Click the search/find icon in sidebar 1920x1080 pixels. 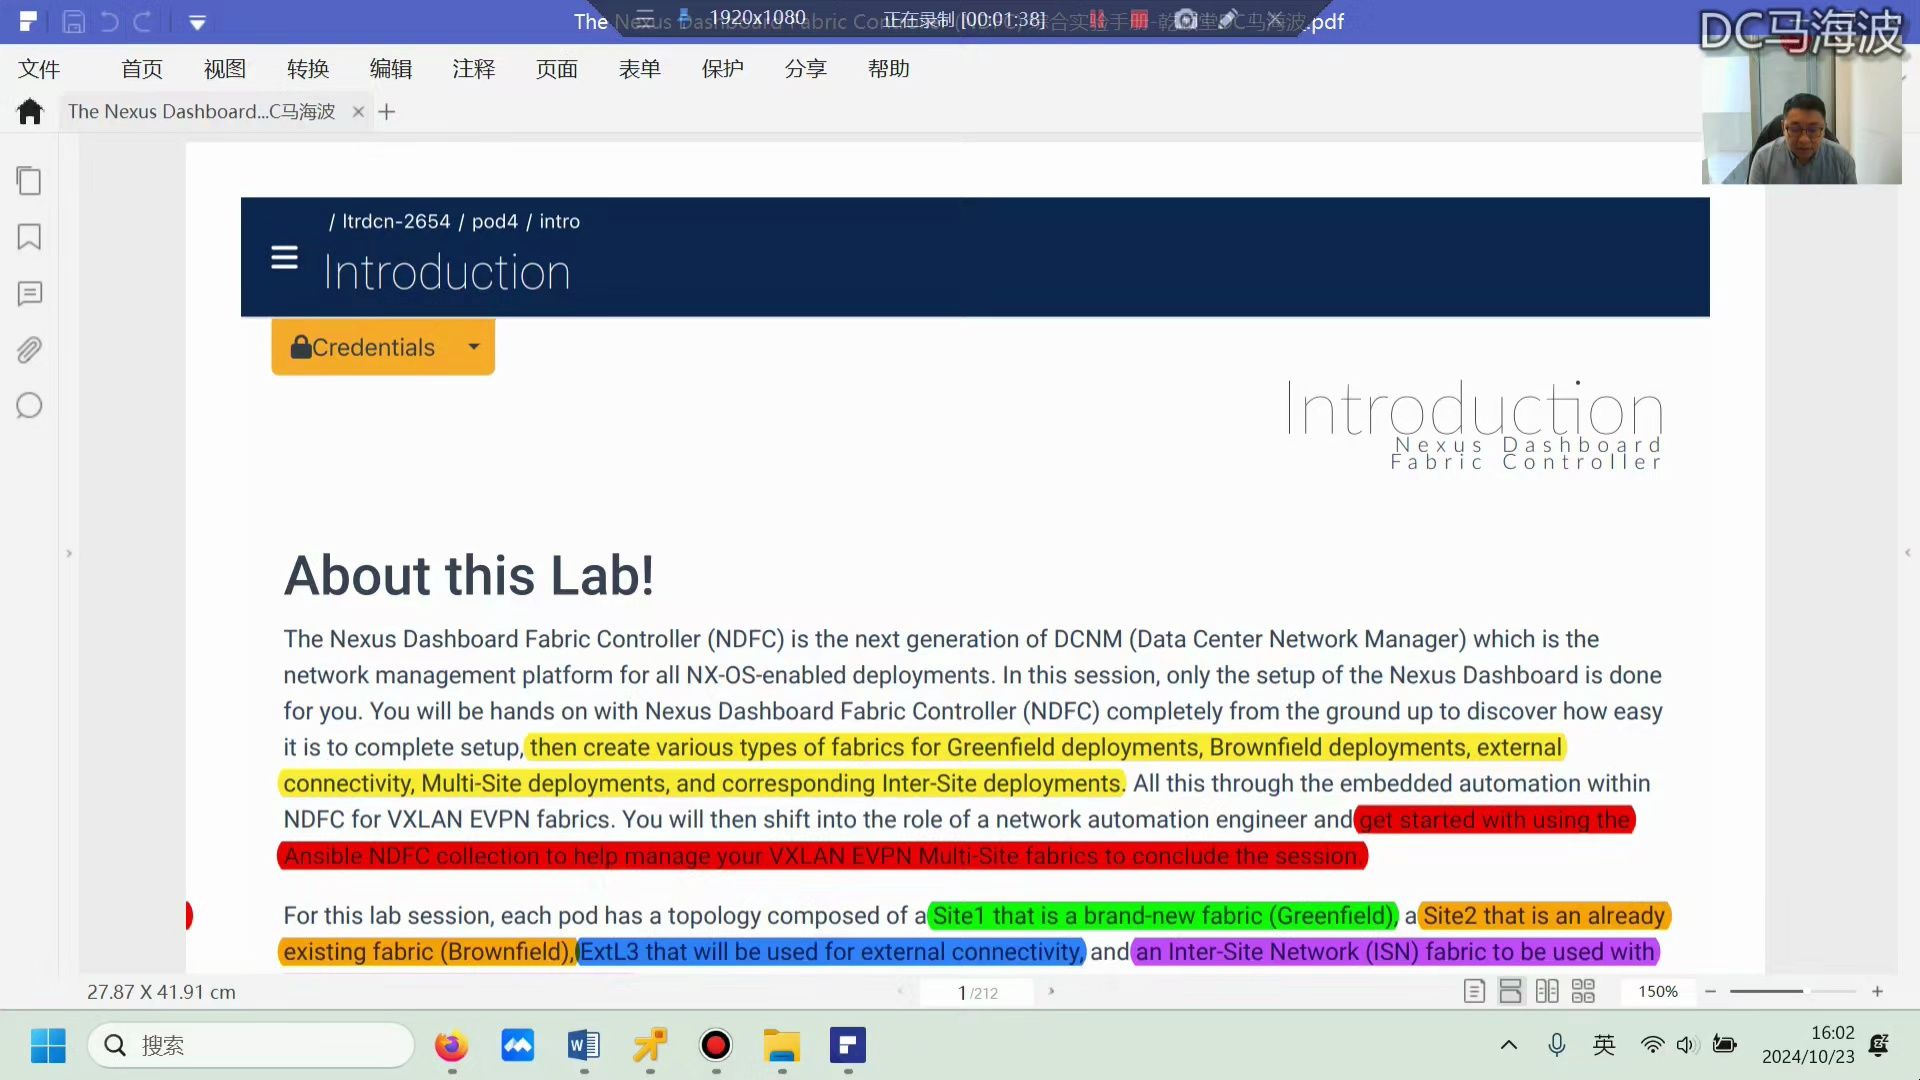[29, 406]
